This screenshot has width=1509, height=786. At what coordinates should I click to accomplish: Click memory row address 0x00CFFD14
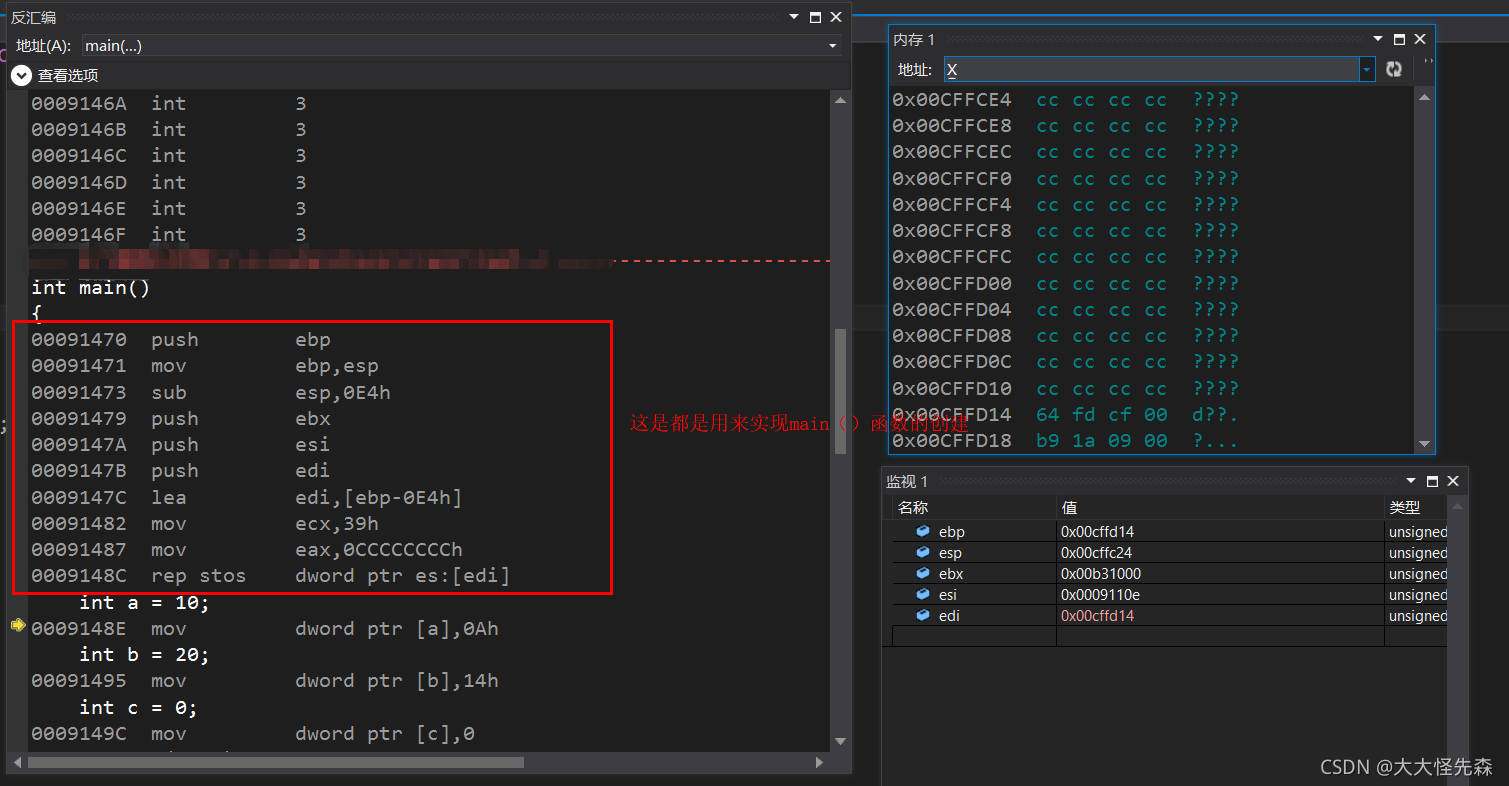click(x=952, y=414)
